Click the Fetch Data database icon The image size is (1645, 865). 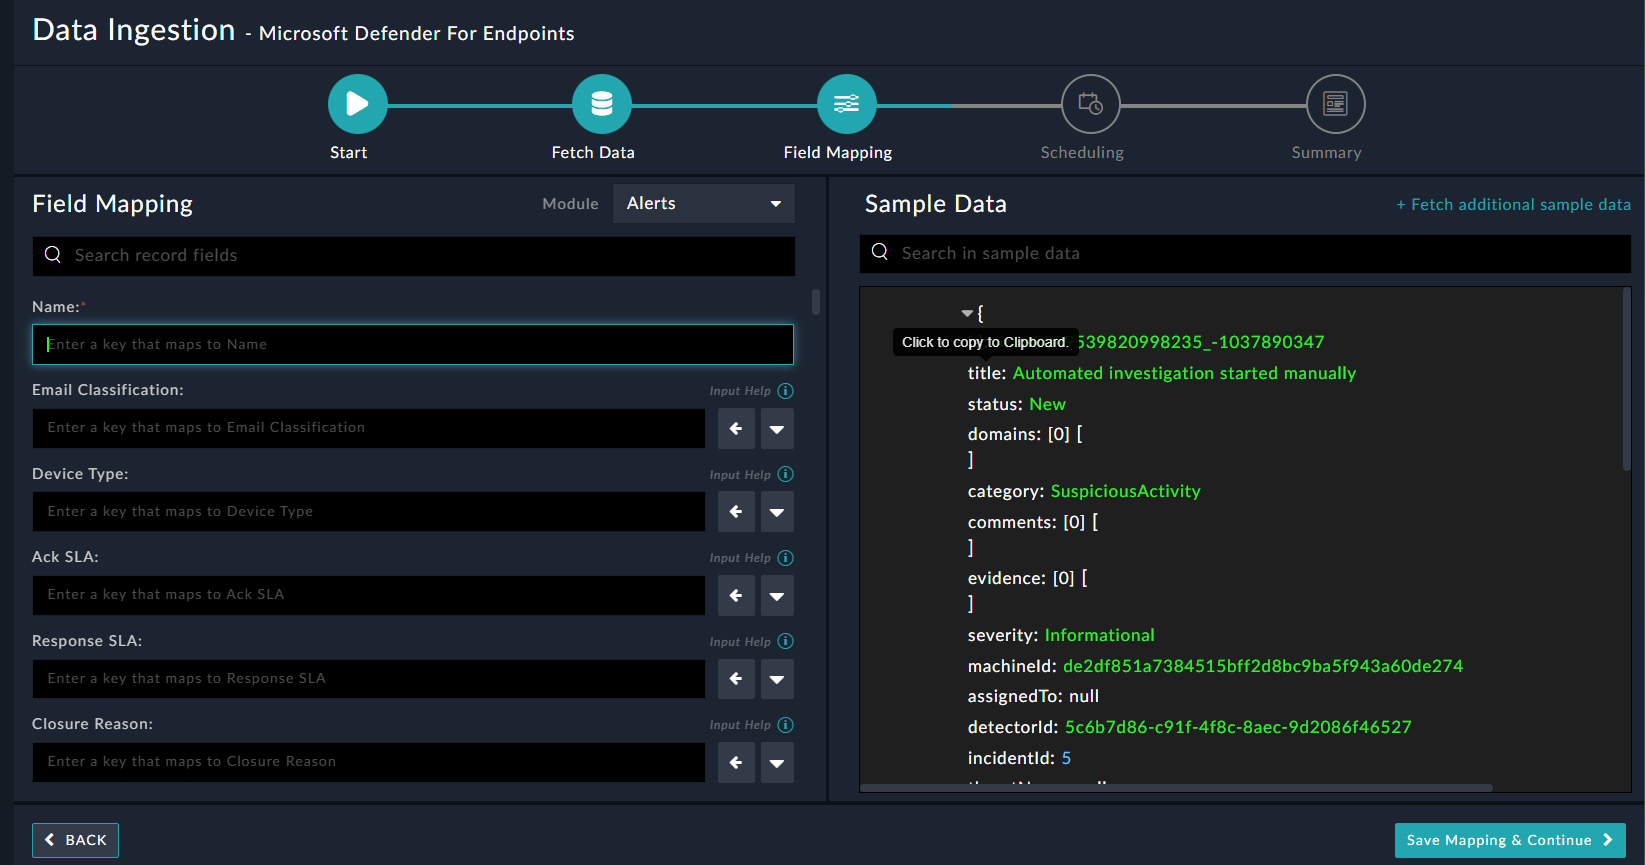(601, 104)
